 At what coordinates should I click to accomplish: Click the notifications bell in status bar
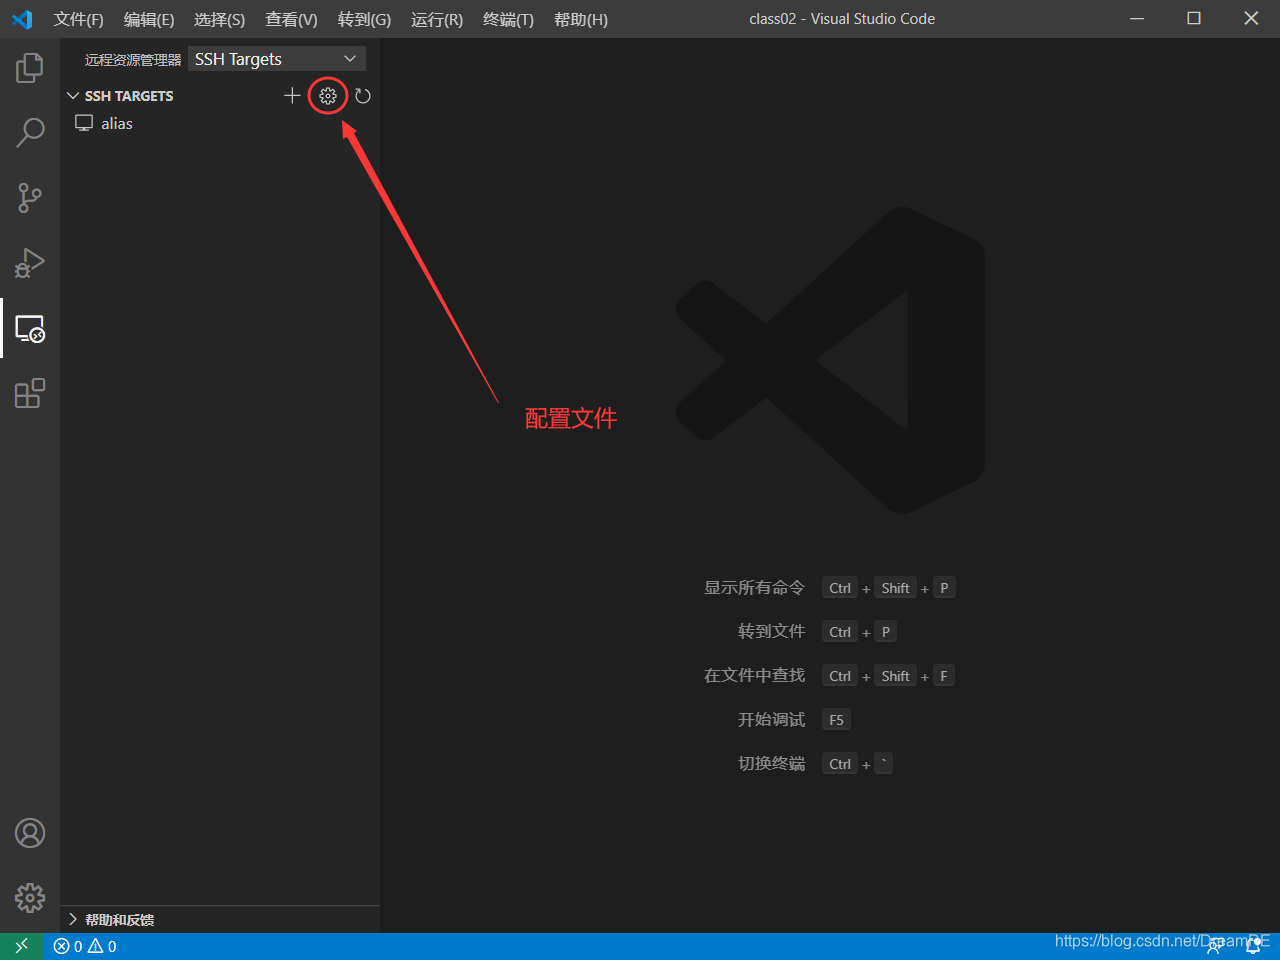(x=1253, y=946)
